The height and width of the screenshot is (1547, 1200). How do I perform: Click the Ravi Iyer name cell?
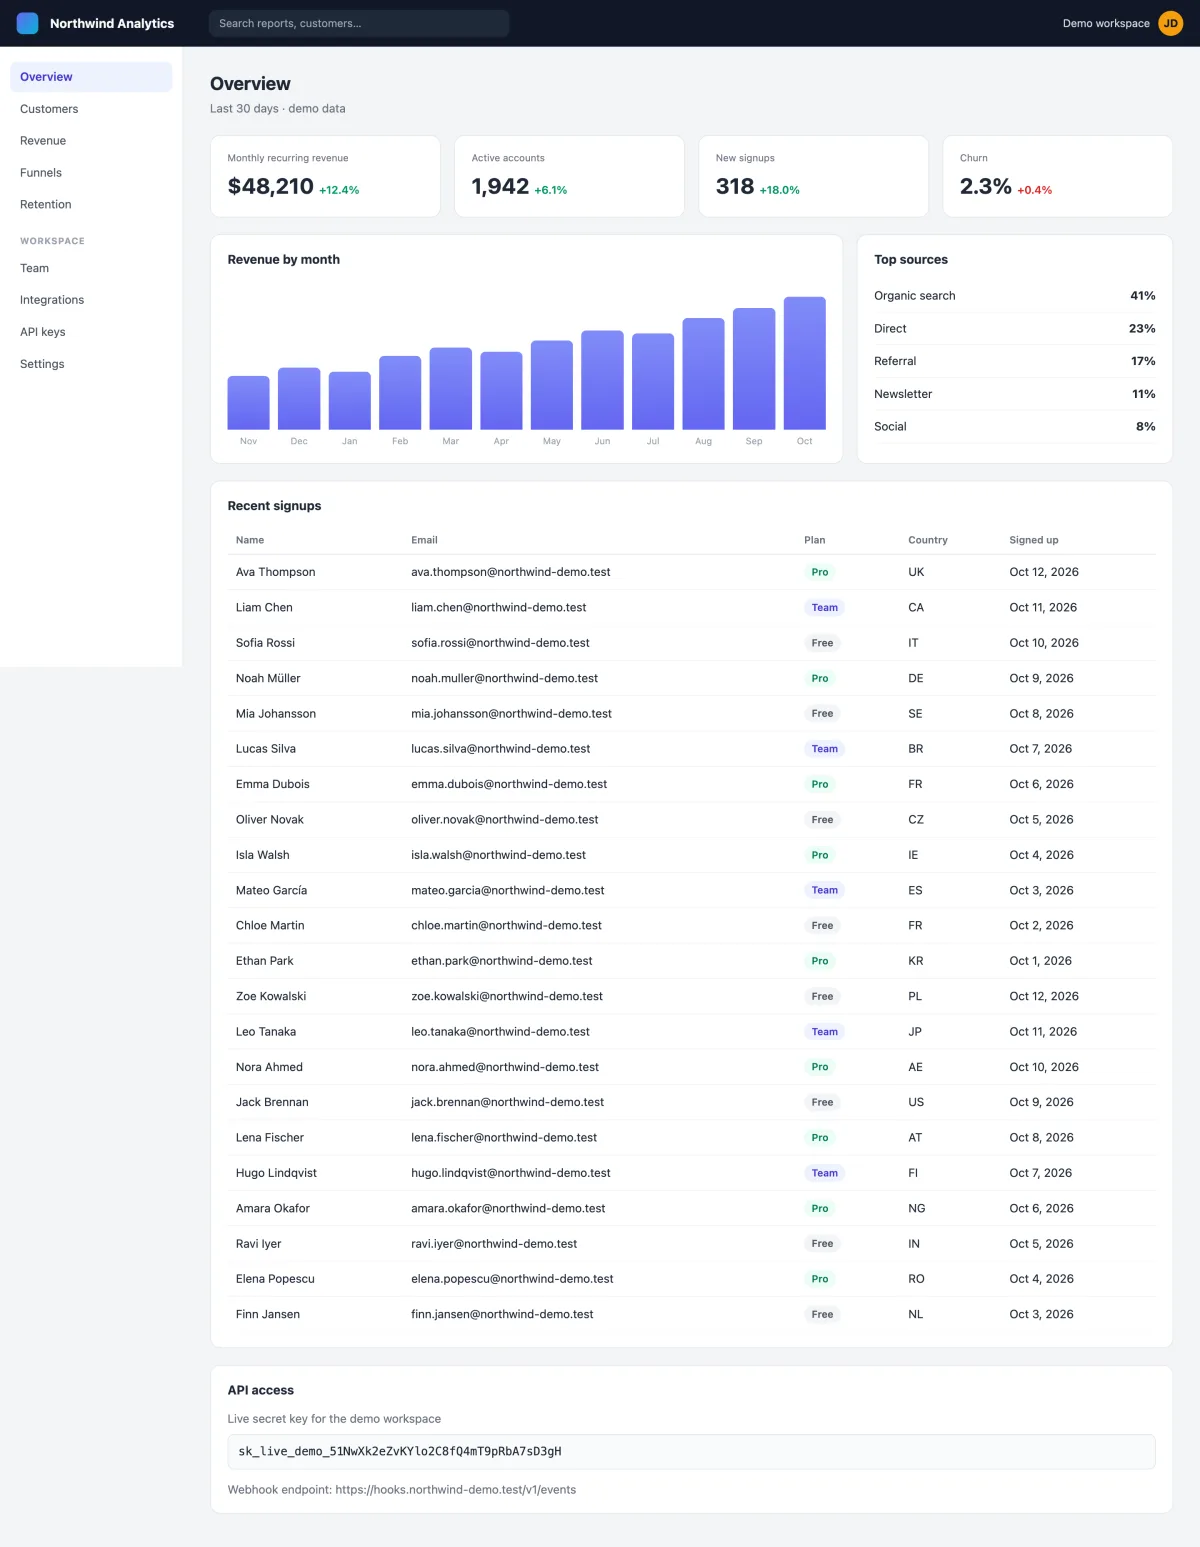click(259, 1244)
